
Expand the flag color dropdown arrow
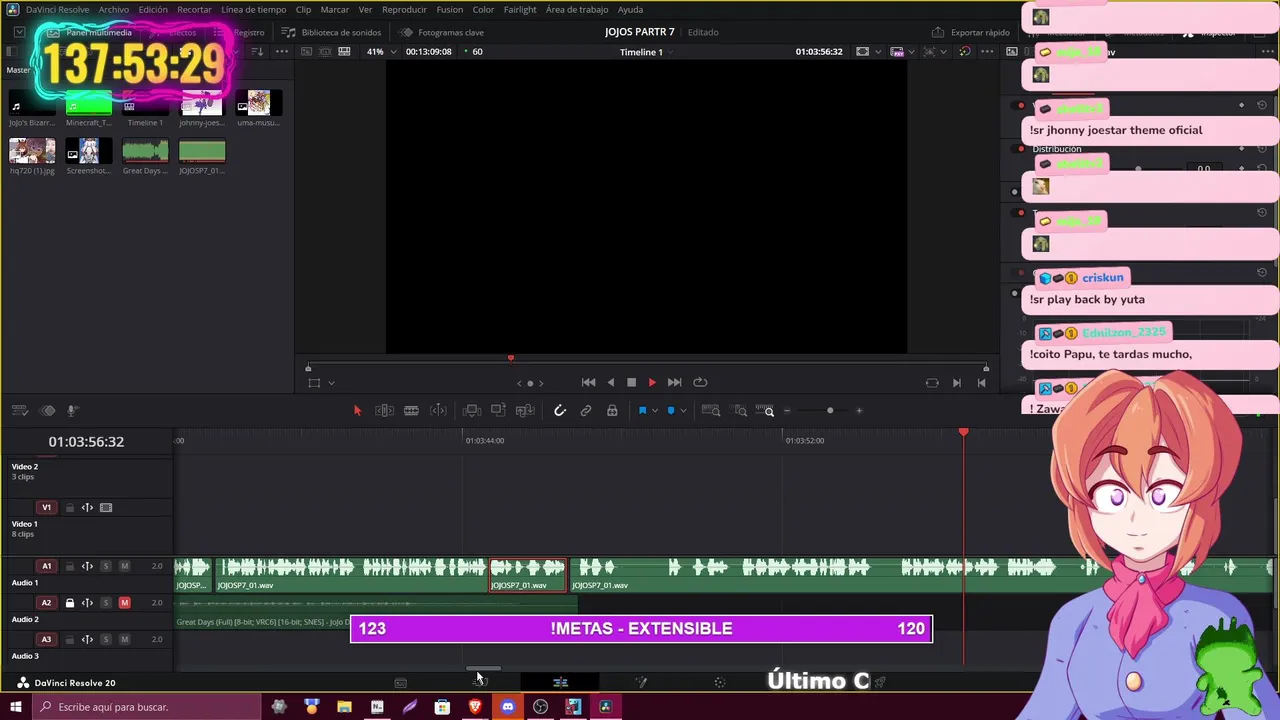coord(655,410)
